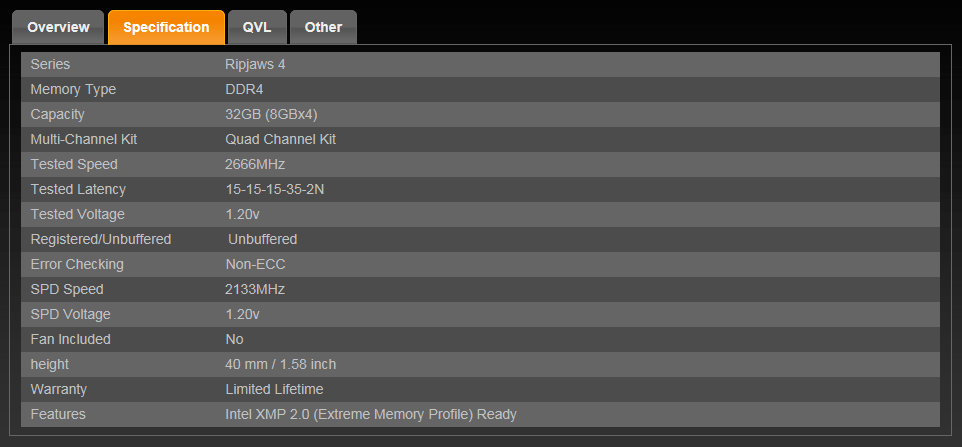Click the height value 40 mm / 1.58 inch
This screenshot has height=447, width=962.
tap(281, 364)
